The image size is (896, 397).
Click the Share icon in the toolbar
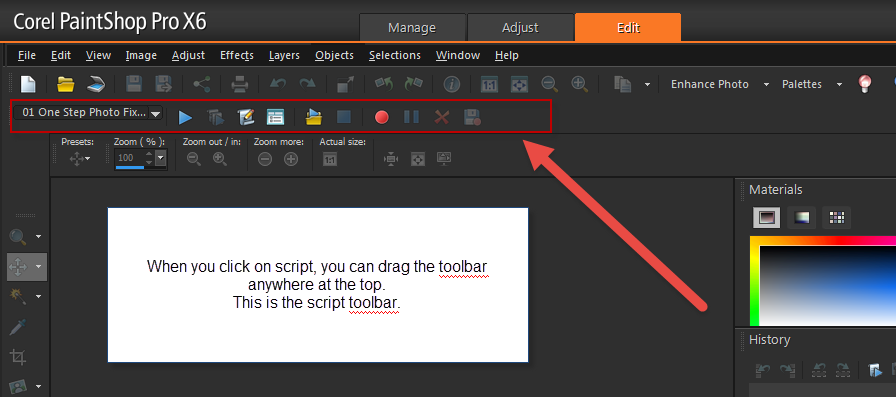click(x=201, y=85)
